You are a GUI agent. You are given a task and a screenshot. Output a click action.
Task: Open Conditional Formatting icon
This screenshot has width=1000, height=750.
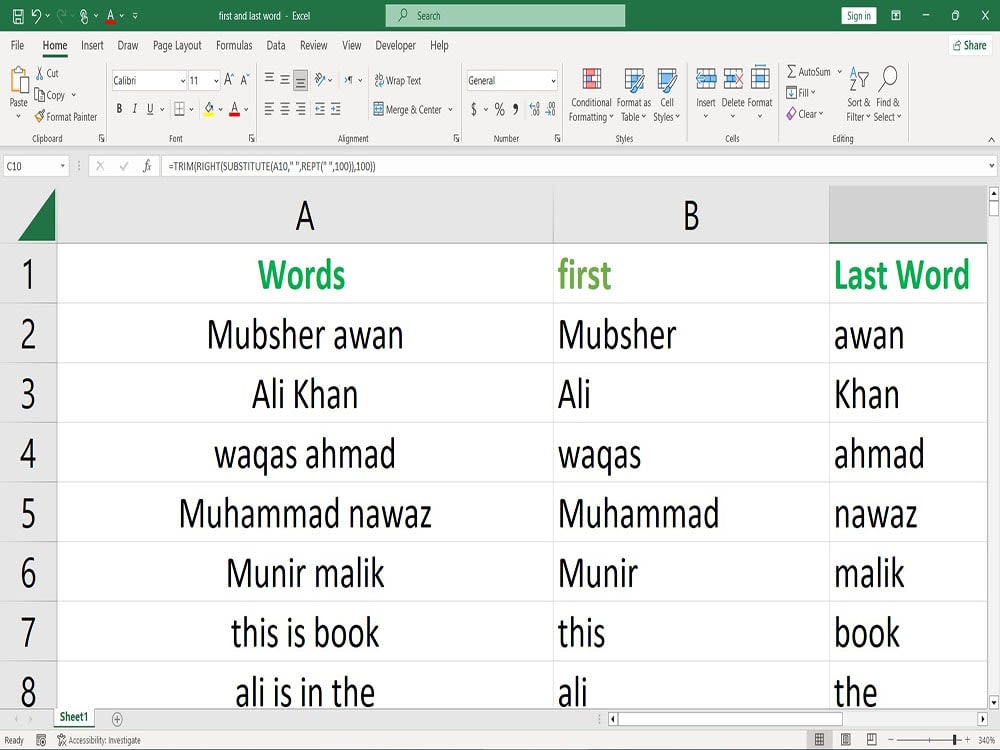(591, 79)
